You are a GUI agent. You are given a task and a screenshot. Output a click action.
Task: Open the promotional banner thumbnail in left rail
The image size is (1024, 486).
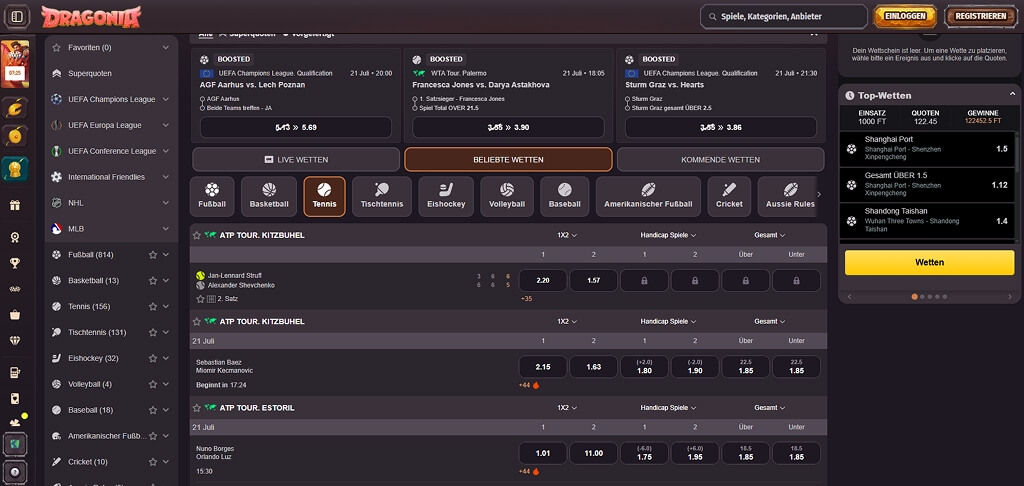tap(14, 64)
